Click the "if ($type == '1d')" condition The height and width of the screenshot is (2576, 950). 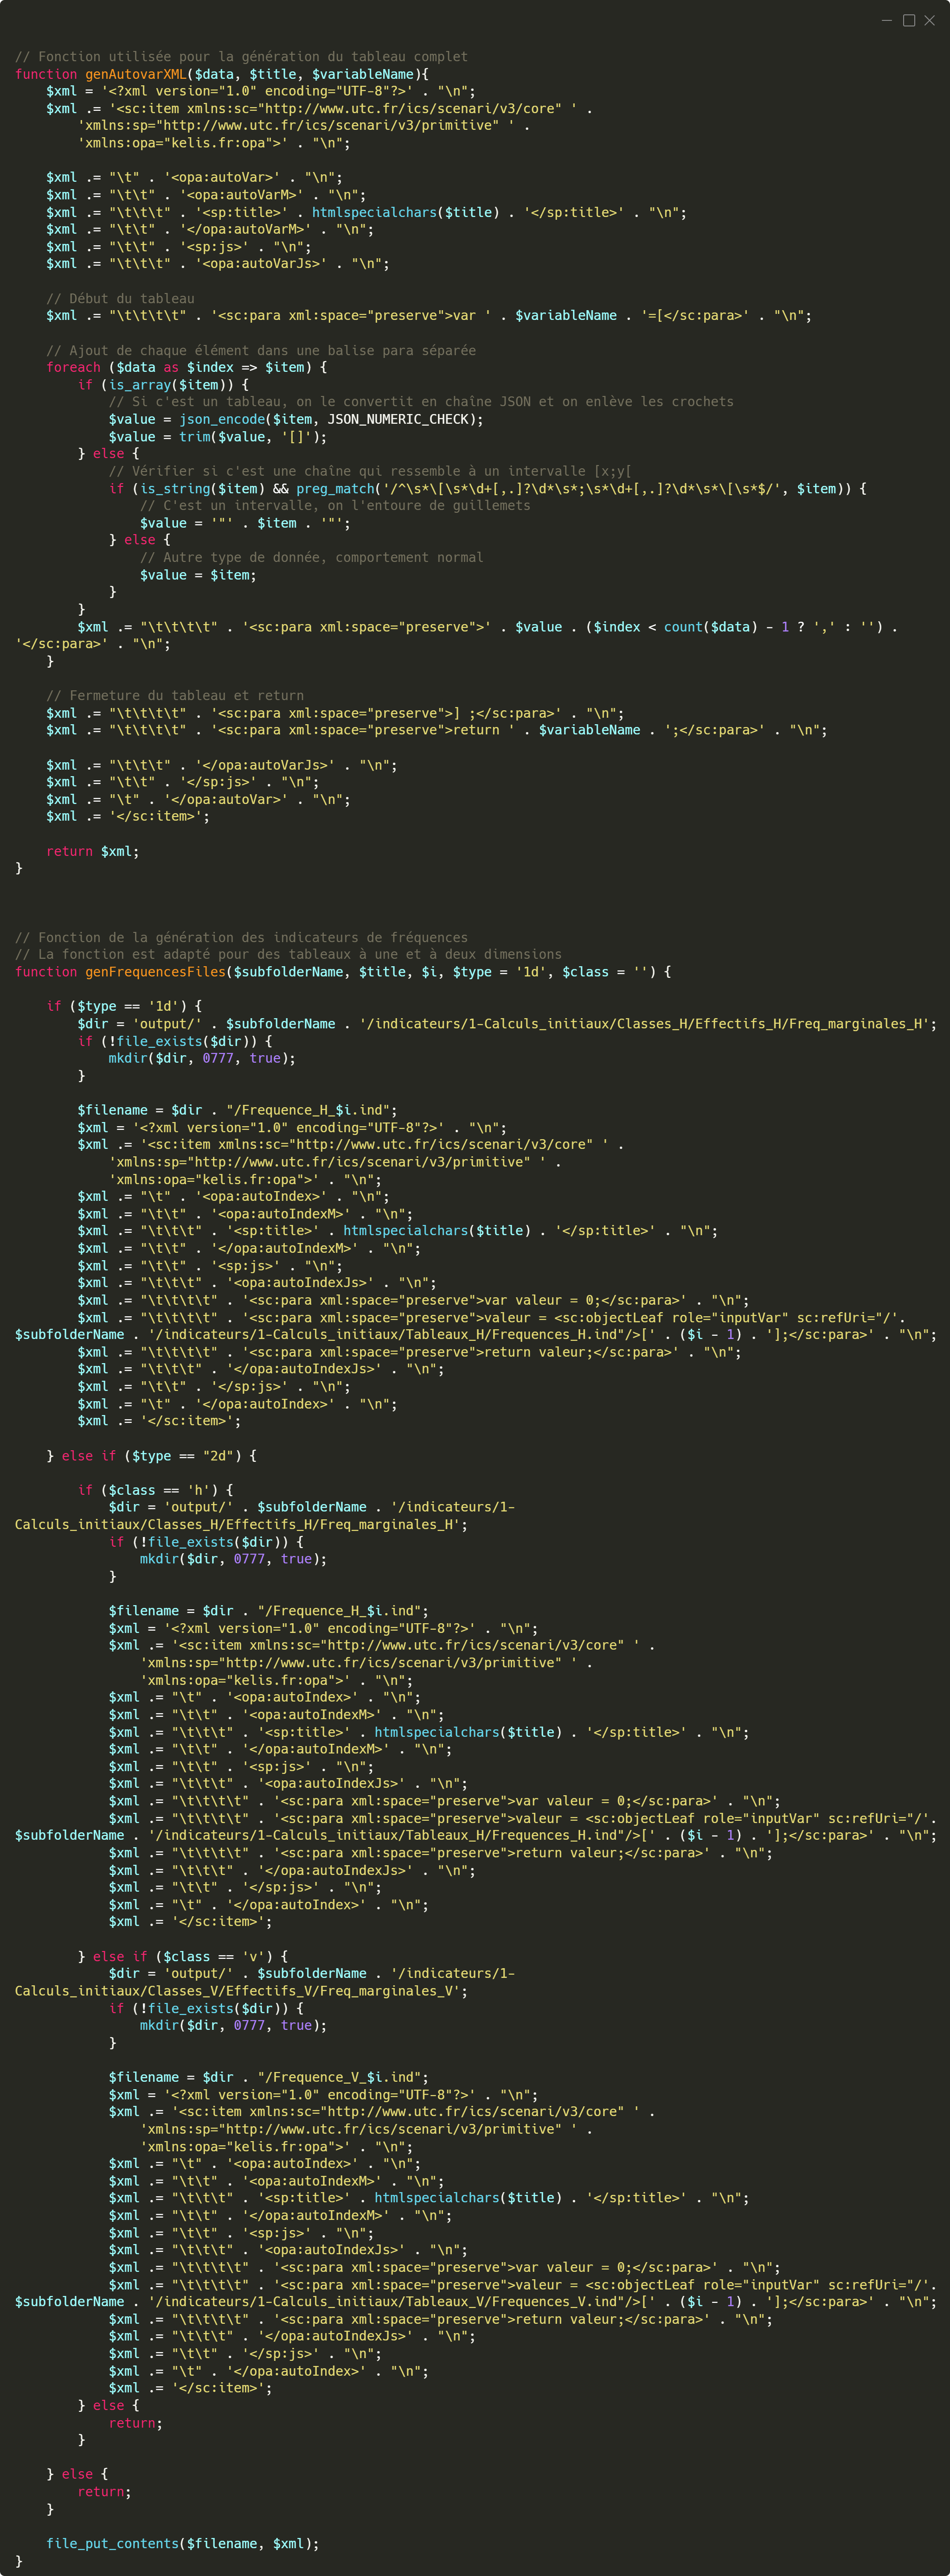(x=124, y=1006)
